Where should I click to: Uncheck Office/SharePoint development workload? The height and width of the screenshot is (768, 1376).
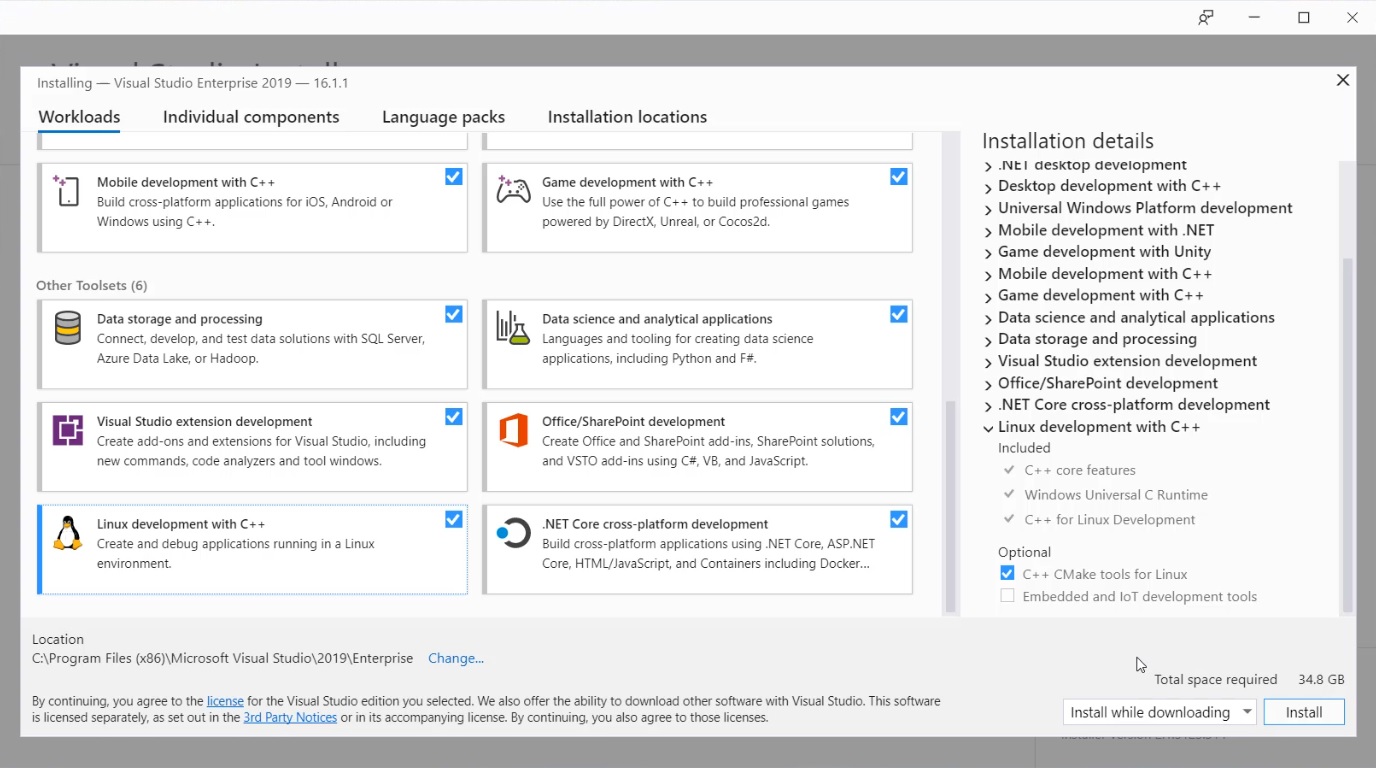click(x=899, y=417)
